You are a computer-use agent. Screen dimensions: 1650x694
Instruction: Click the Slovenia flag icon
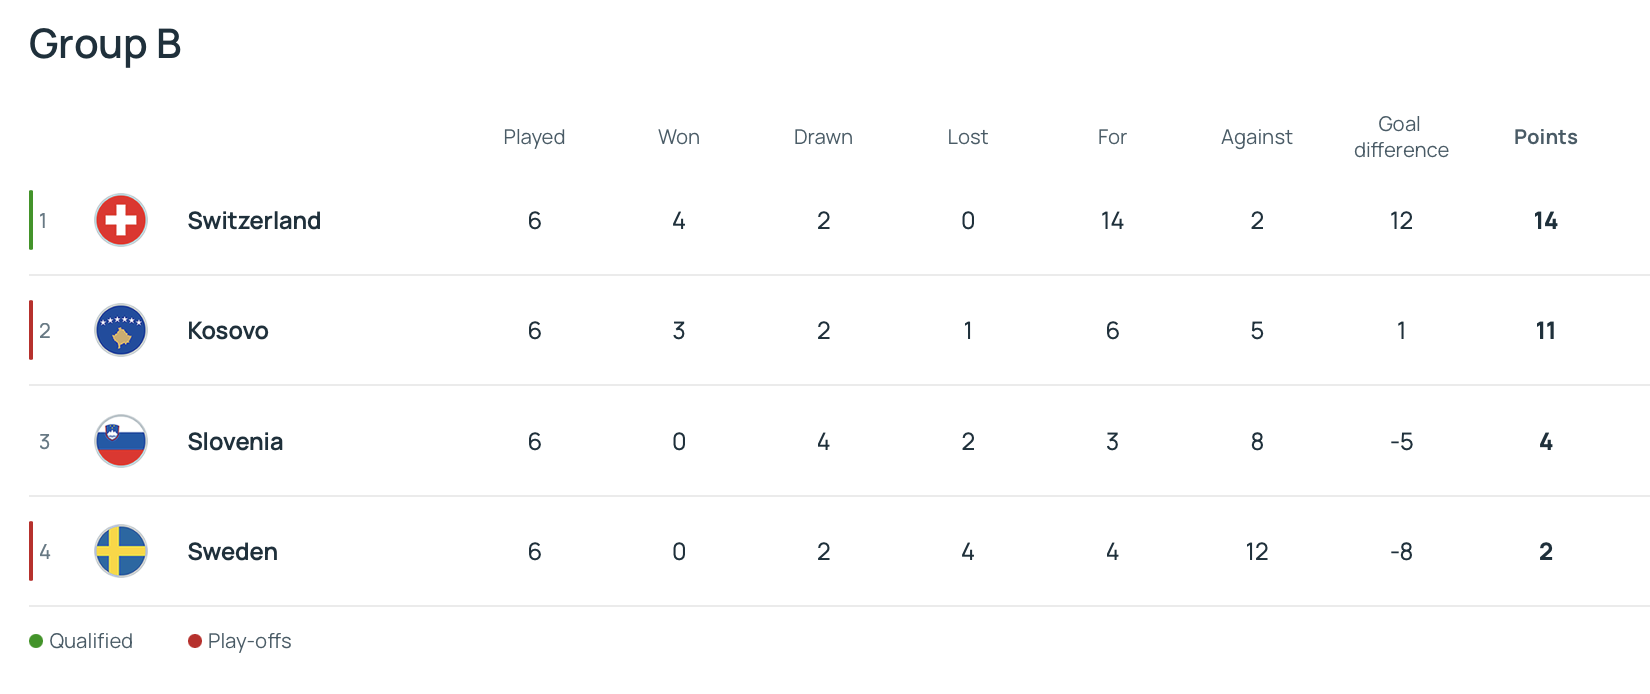pos(121,441)
